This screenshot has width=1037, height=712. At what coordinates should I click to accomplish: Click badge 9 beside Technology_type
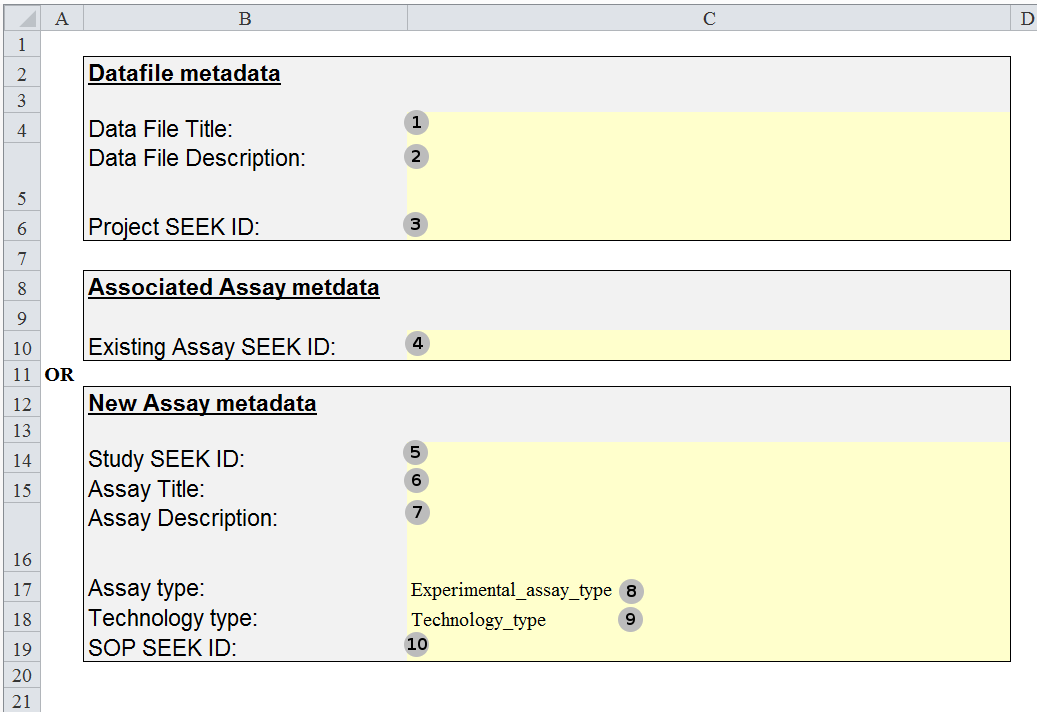click(632, 620)
